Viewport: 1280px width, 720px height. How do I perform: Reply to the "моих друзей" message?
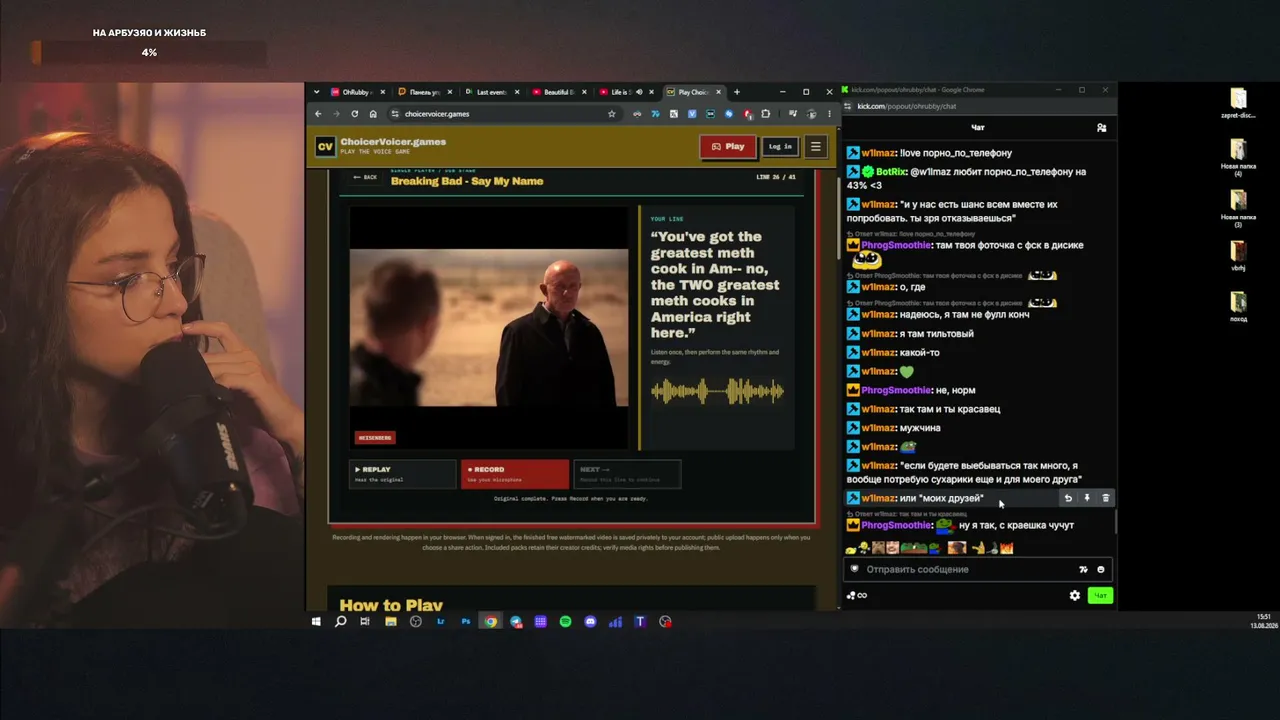[1068, 498]
